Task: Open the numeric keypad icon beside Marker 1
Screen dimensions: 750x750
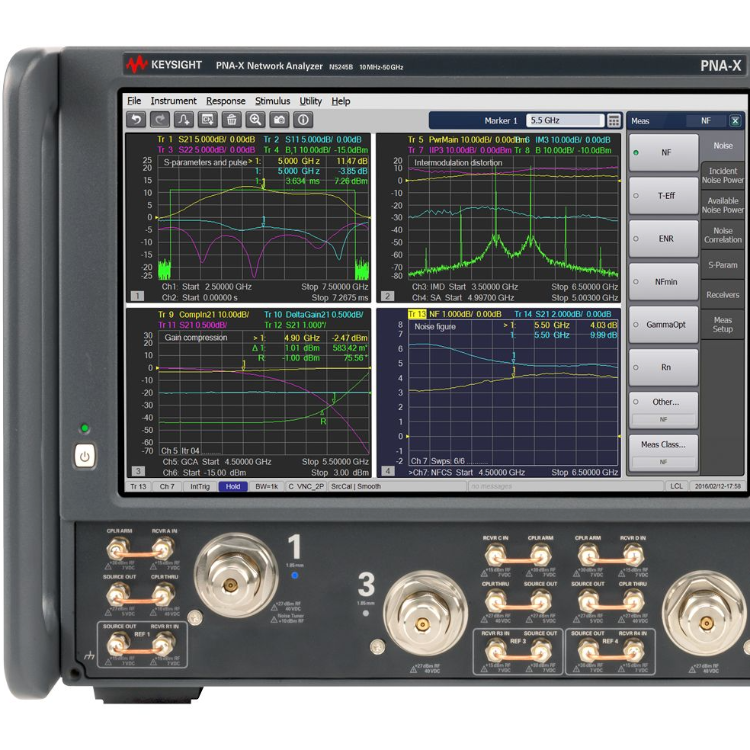Action: coord(614,121)
